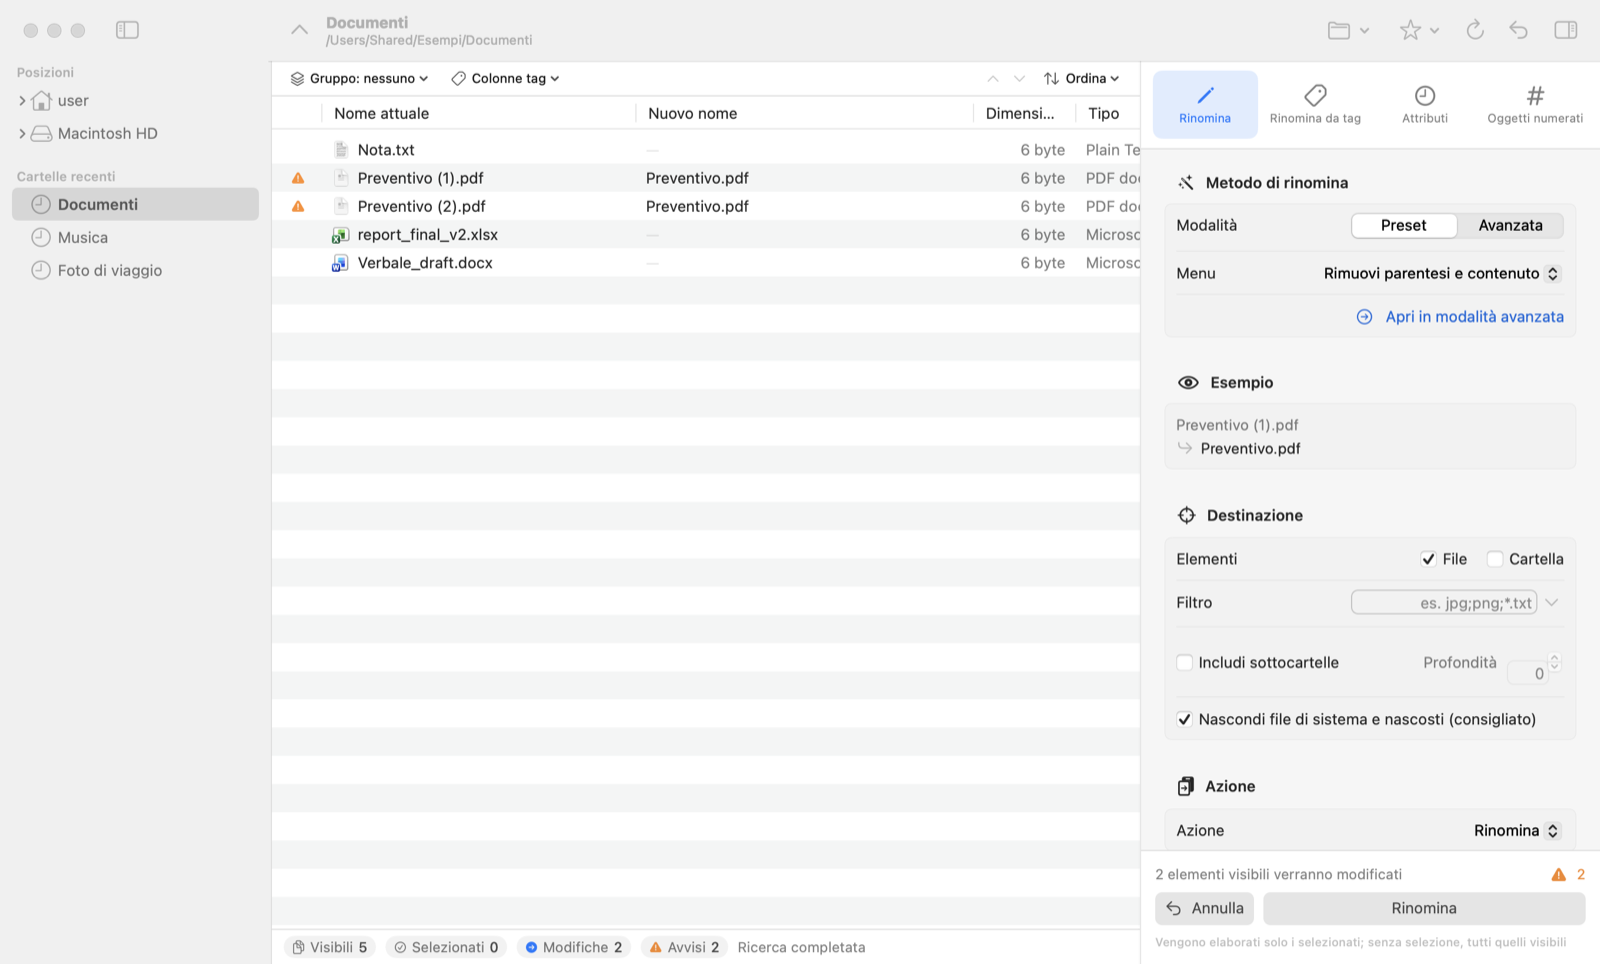Click the Rinomina action button
Viewport: 1600px width, 964px height.
pyautogui.click(x=1424, y=908)
